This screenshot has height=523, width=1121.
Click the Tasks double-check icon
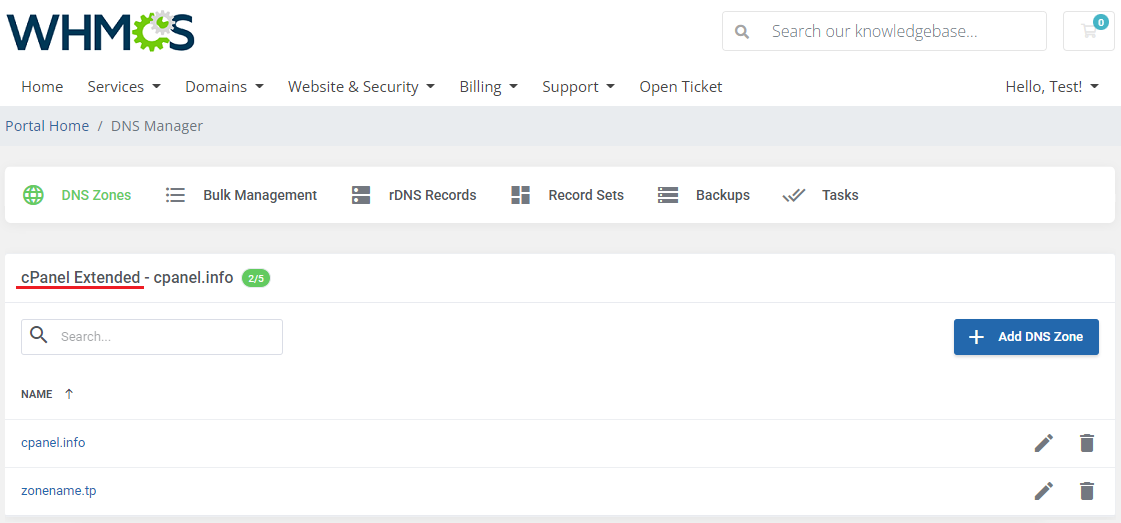point(794,195)
